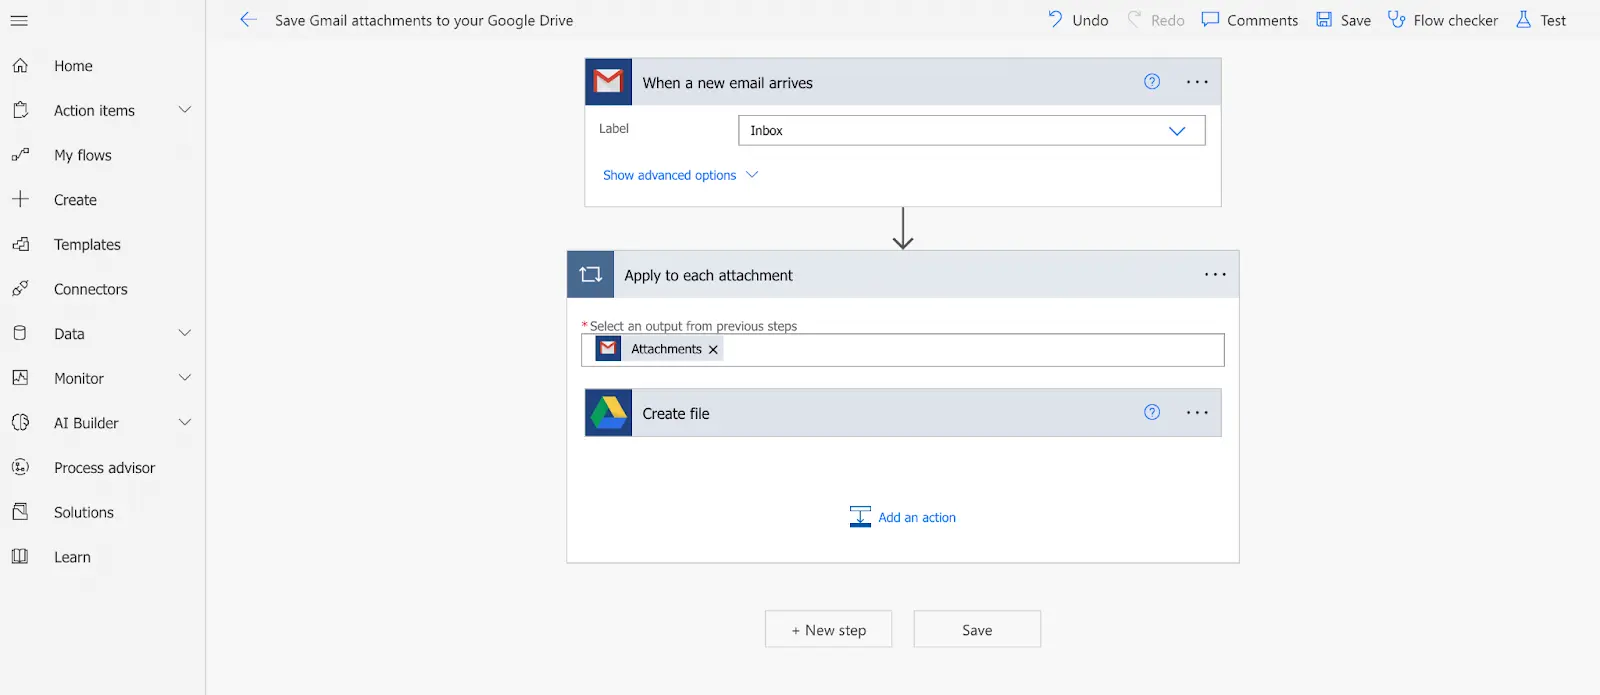The image size is (1600, 695).
Task: Expand the Action items section
Action: pyautogui.click(x=184, y=110)
